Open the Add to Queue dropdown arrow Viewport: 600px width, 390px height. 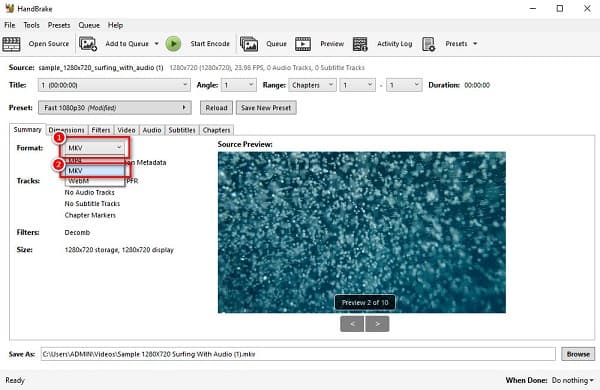157,44
